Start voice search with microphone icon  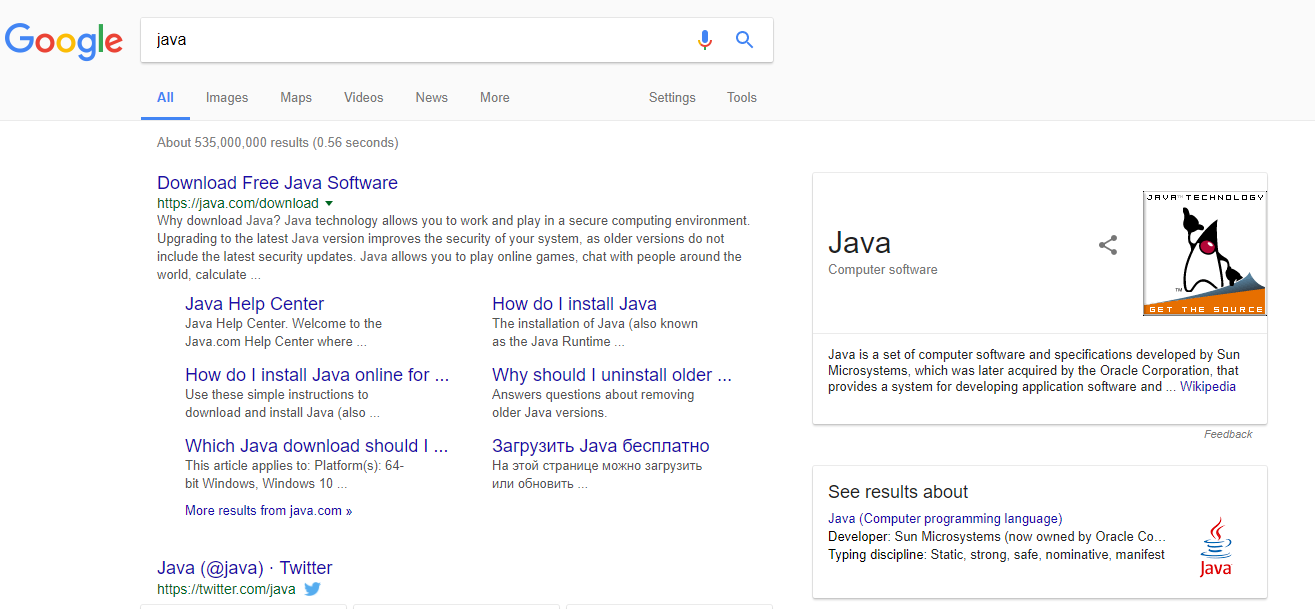tap(705, 40)
